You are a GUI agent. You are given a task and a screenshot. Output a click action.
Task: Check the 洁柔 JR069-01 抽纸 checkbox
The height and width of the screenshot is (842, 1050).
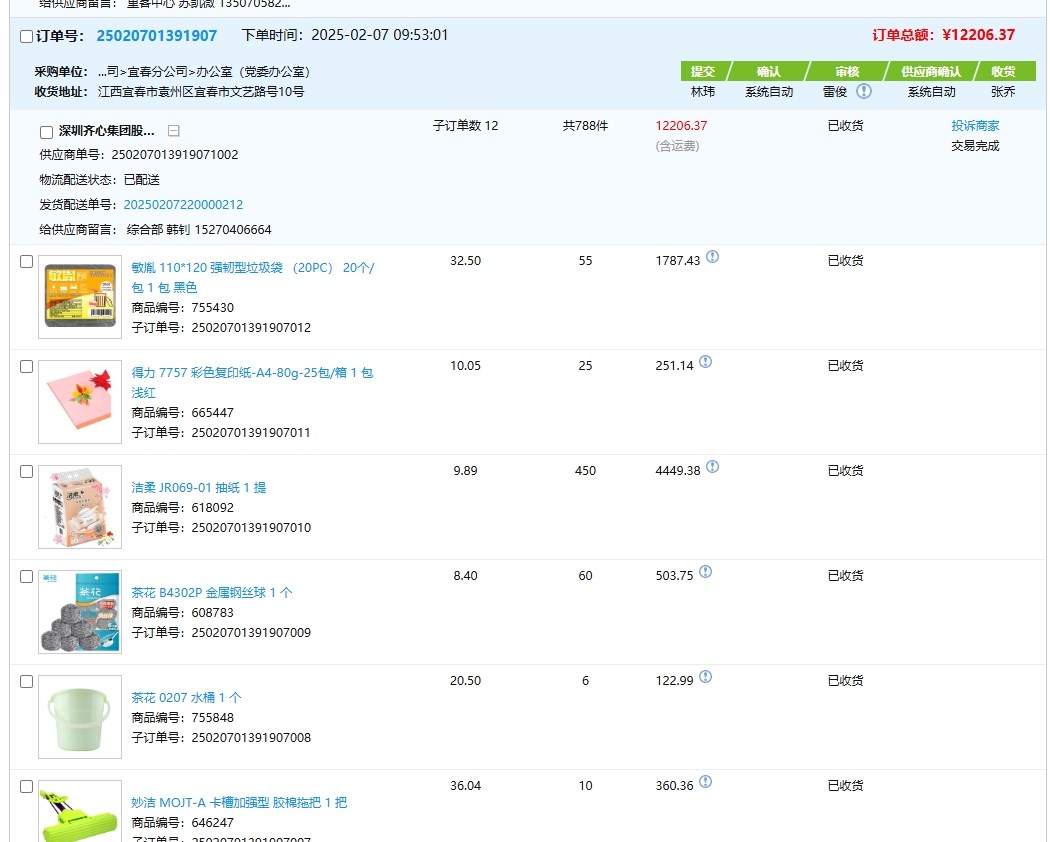click(x=27, y=472)
